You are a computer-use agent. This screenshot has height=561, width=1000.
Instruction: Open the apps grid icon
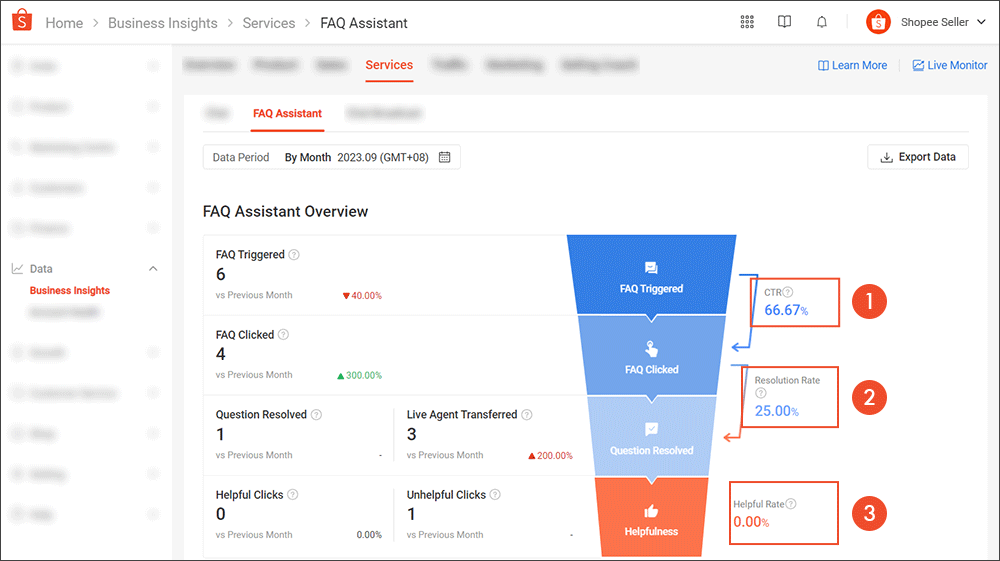747,22
